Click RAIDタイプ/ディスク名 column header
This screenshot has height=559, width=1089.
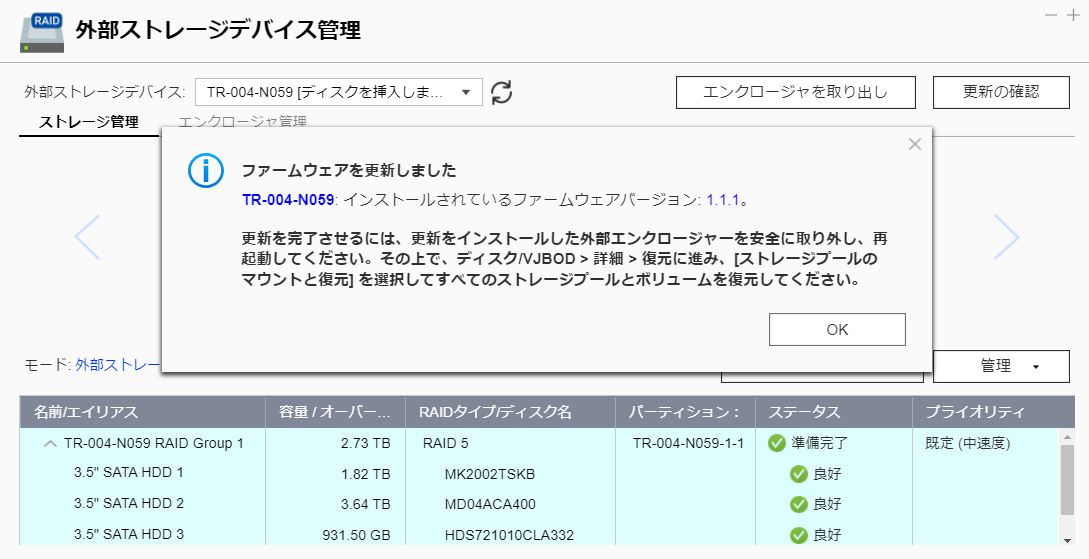(510, 412)
